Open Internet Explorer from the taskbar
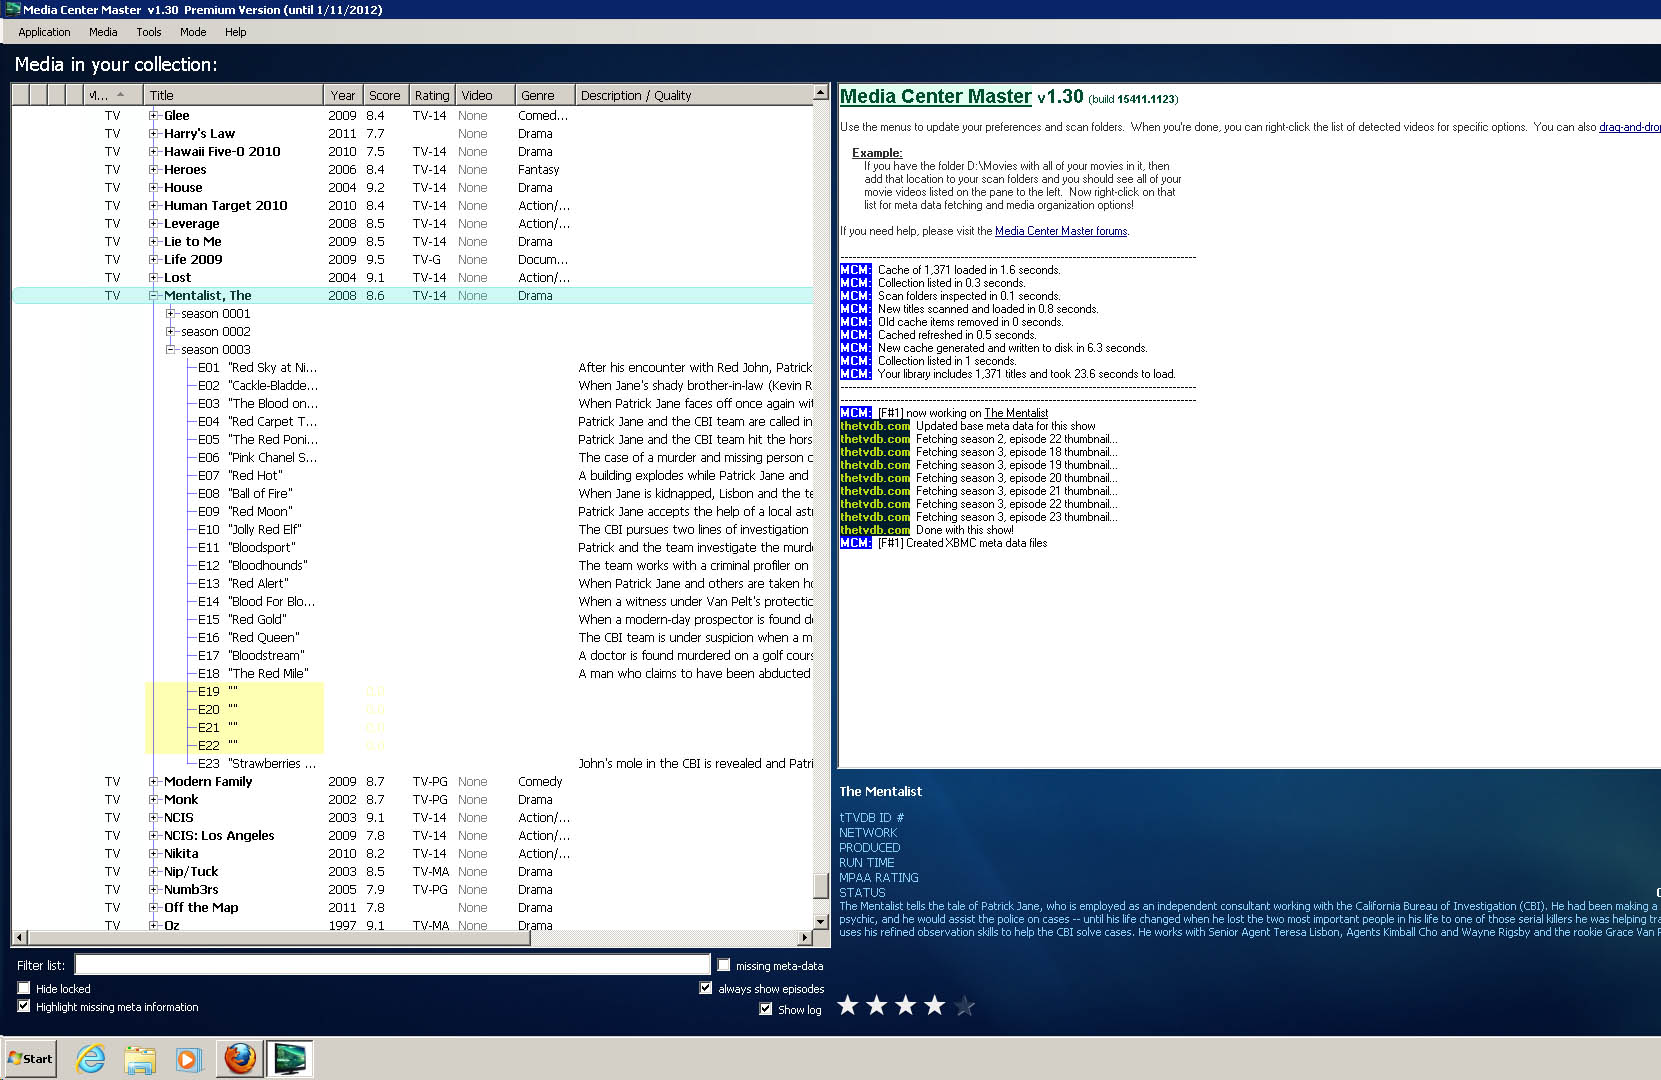The width and height of the screenshot is (1661, 1080). pyautogui.click(x=91, y=1058)
